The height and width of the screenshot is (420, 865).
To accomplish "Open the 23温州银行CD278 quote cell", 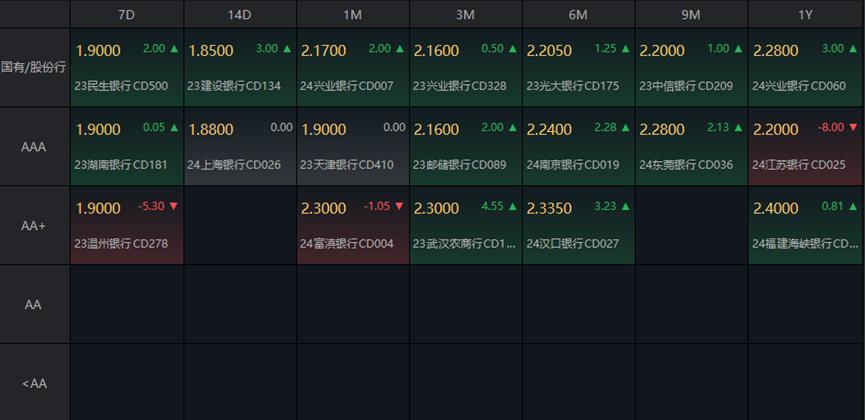I will pyautogui.click(x=127, y=226).
